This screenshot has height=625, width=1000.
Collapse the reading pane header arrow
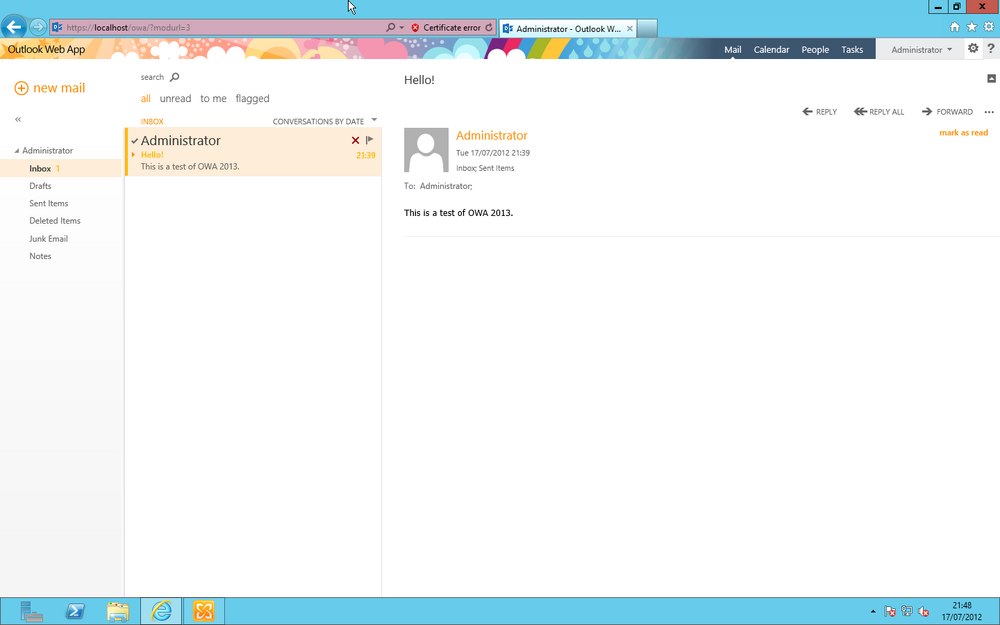991,78
